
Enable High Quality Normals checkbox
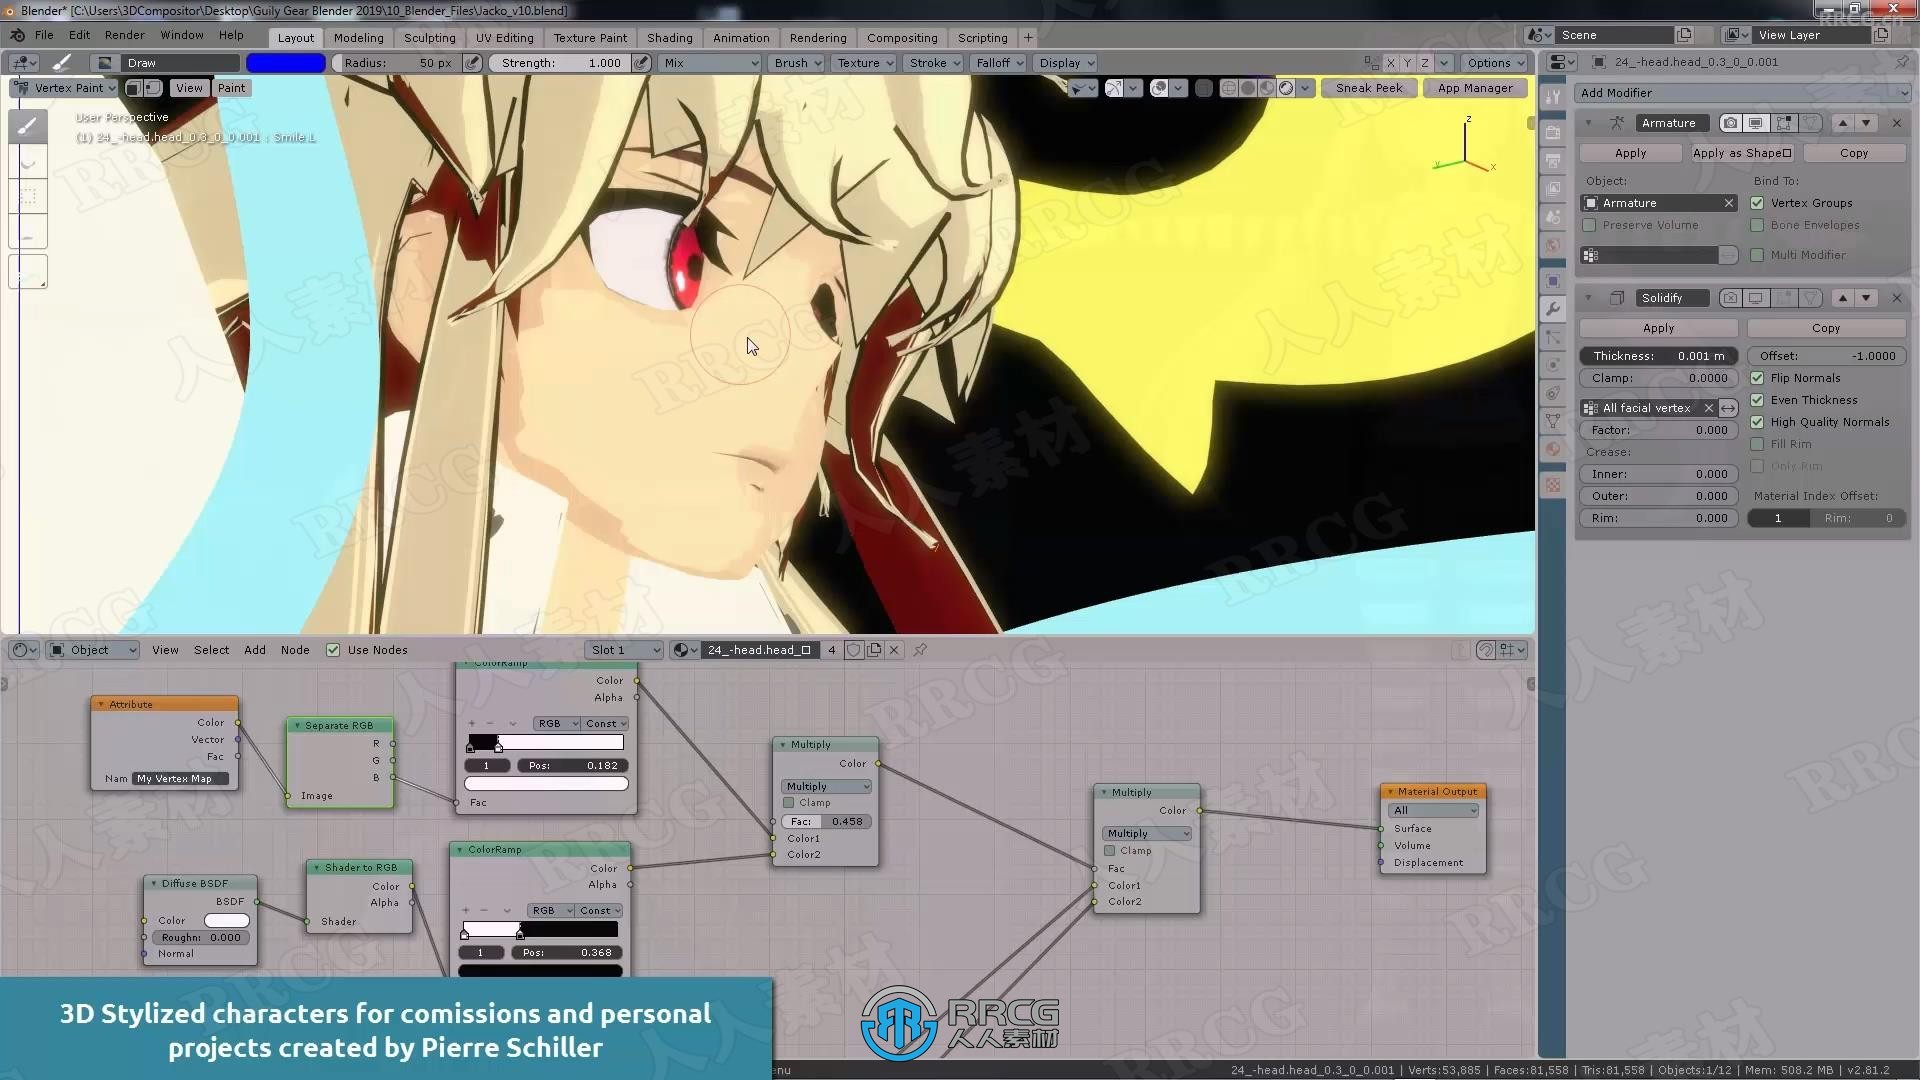tap(1756, 422)
